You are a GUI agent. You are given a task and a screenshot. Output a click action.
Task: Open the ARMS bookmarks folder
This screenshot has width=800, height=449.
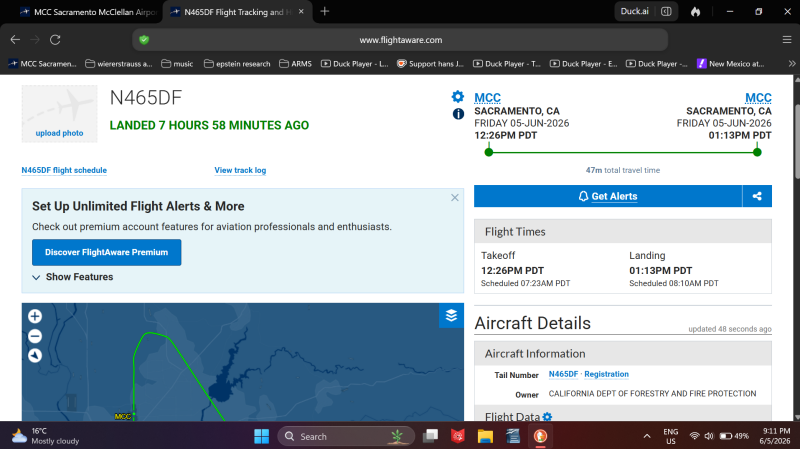point(295,64)
